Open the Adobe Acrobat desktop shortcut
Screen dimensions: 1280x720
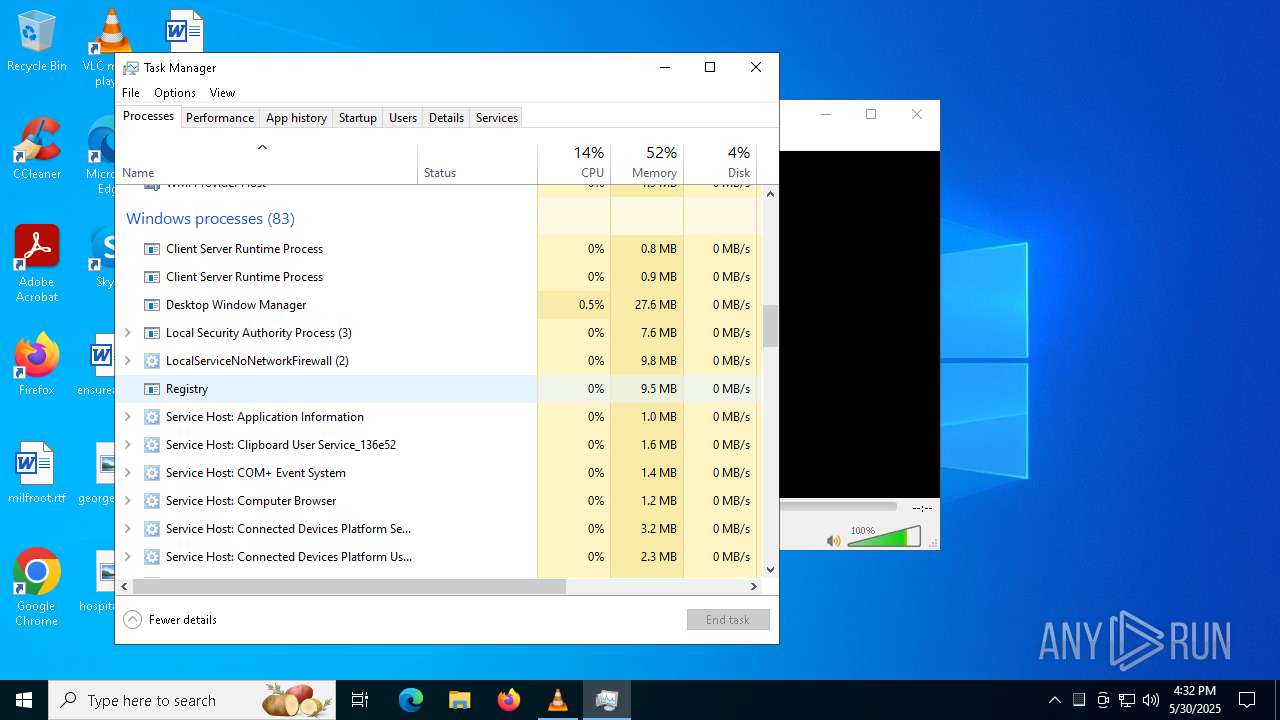[x=36, y=263]
